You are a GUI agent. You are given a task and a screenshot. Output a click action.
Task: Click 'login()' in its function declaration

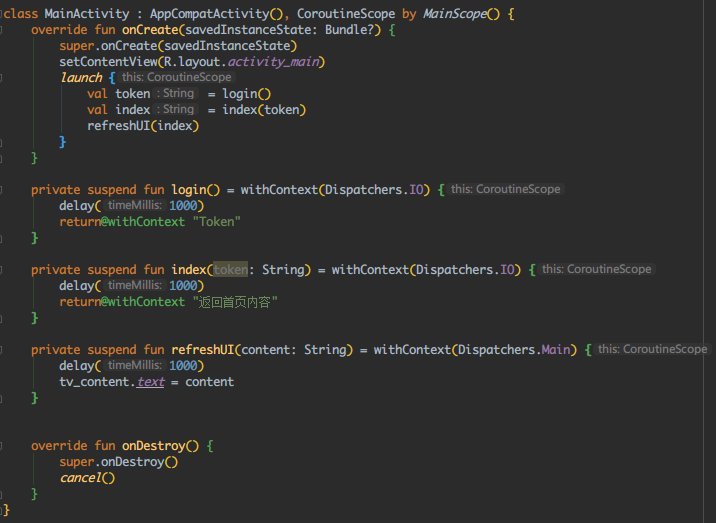(196, 190)
